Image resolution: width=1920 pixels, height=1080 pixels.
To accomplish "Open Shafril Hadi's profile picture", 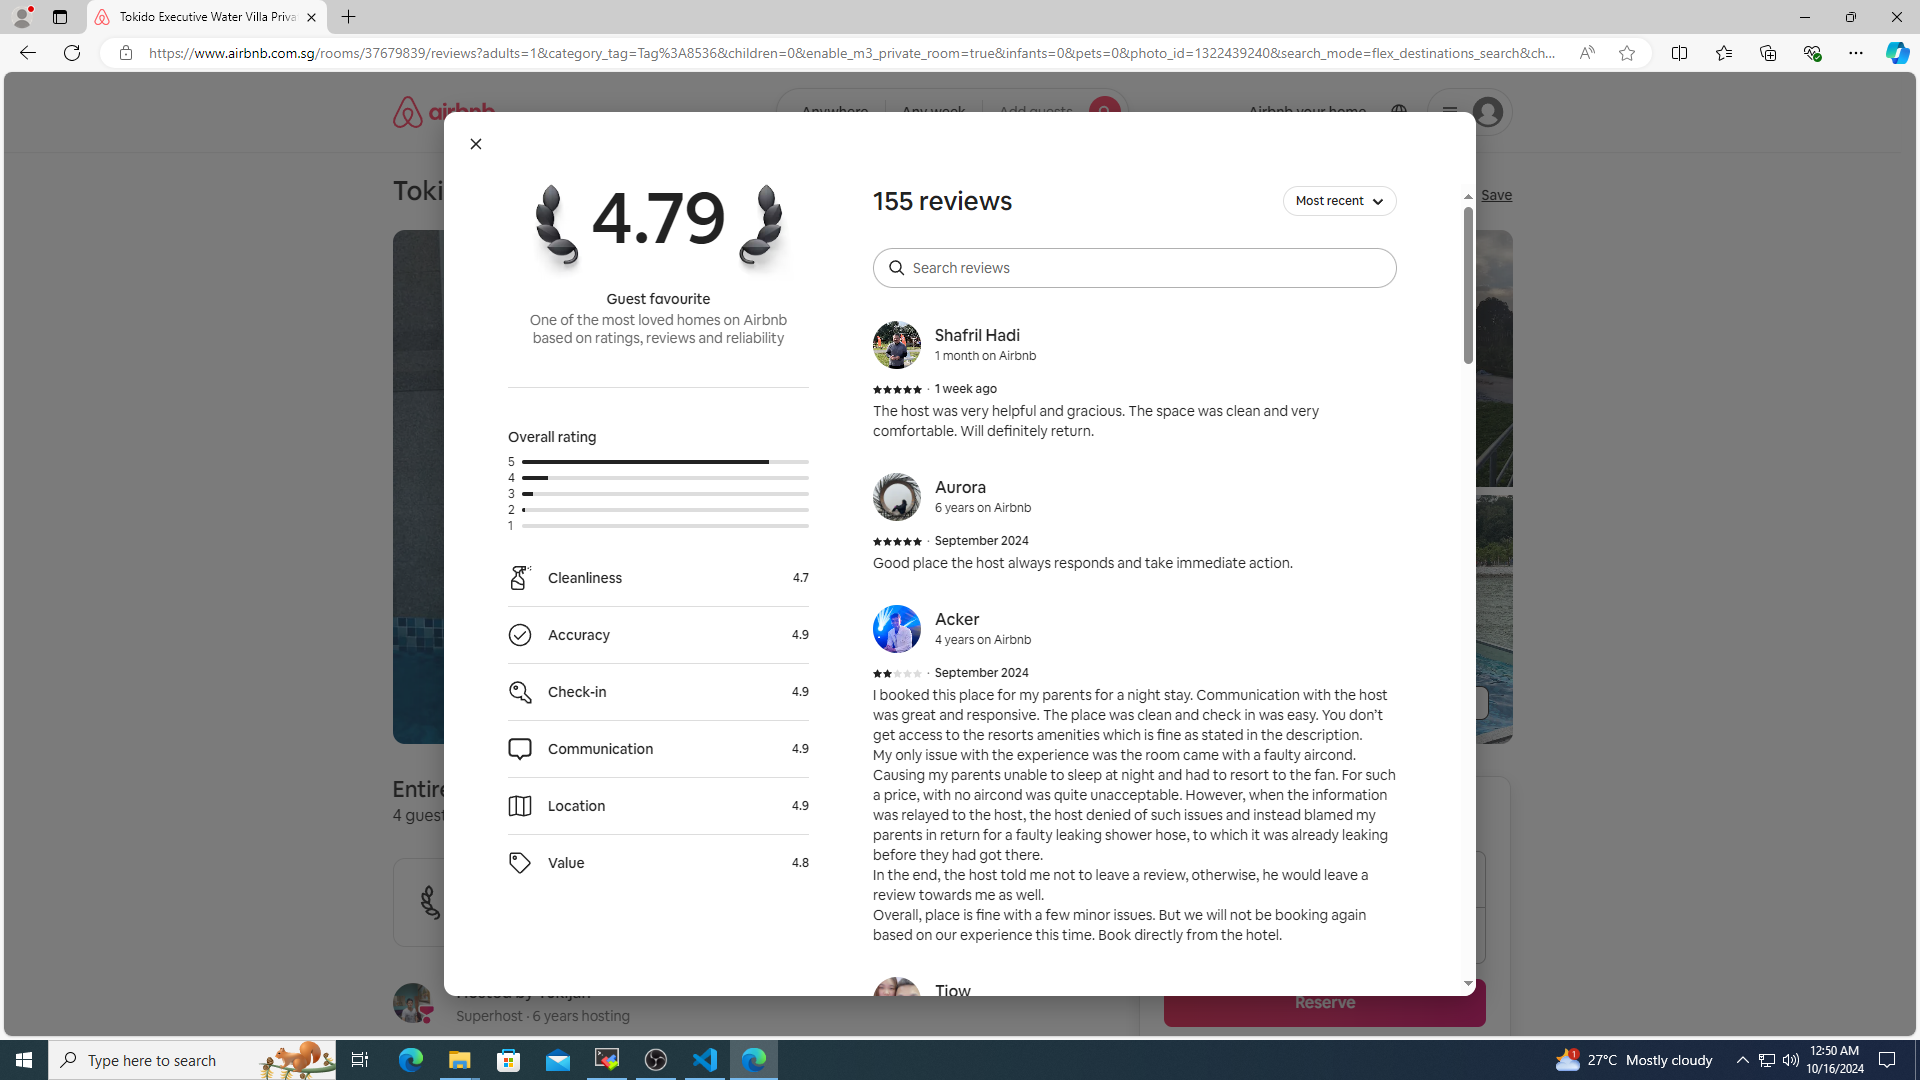I will (x=896, y=345).
